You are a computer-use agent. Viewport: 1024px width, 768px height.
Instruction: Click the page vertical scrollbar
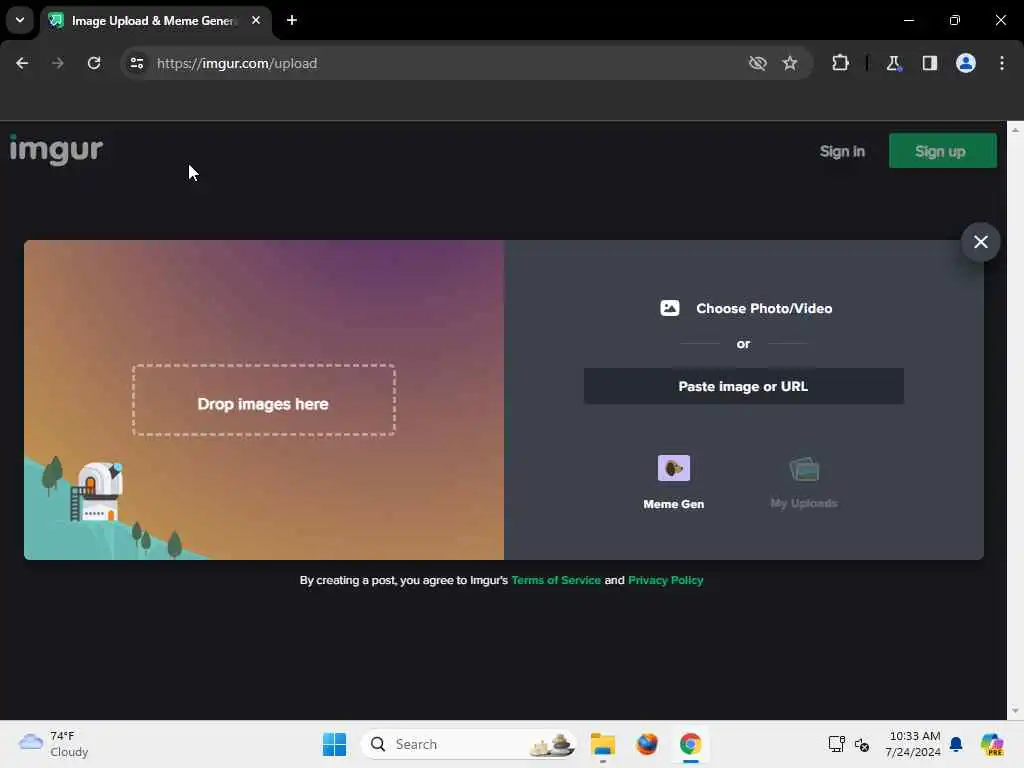1015,420
